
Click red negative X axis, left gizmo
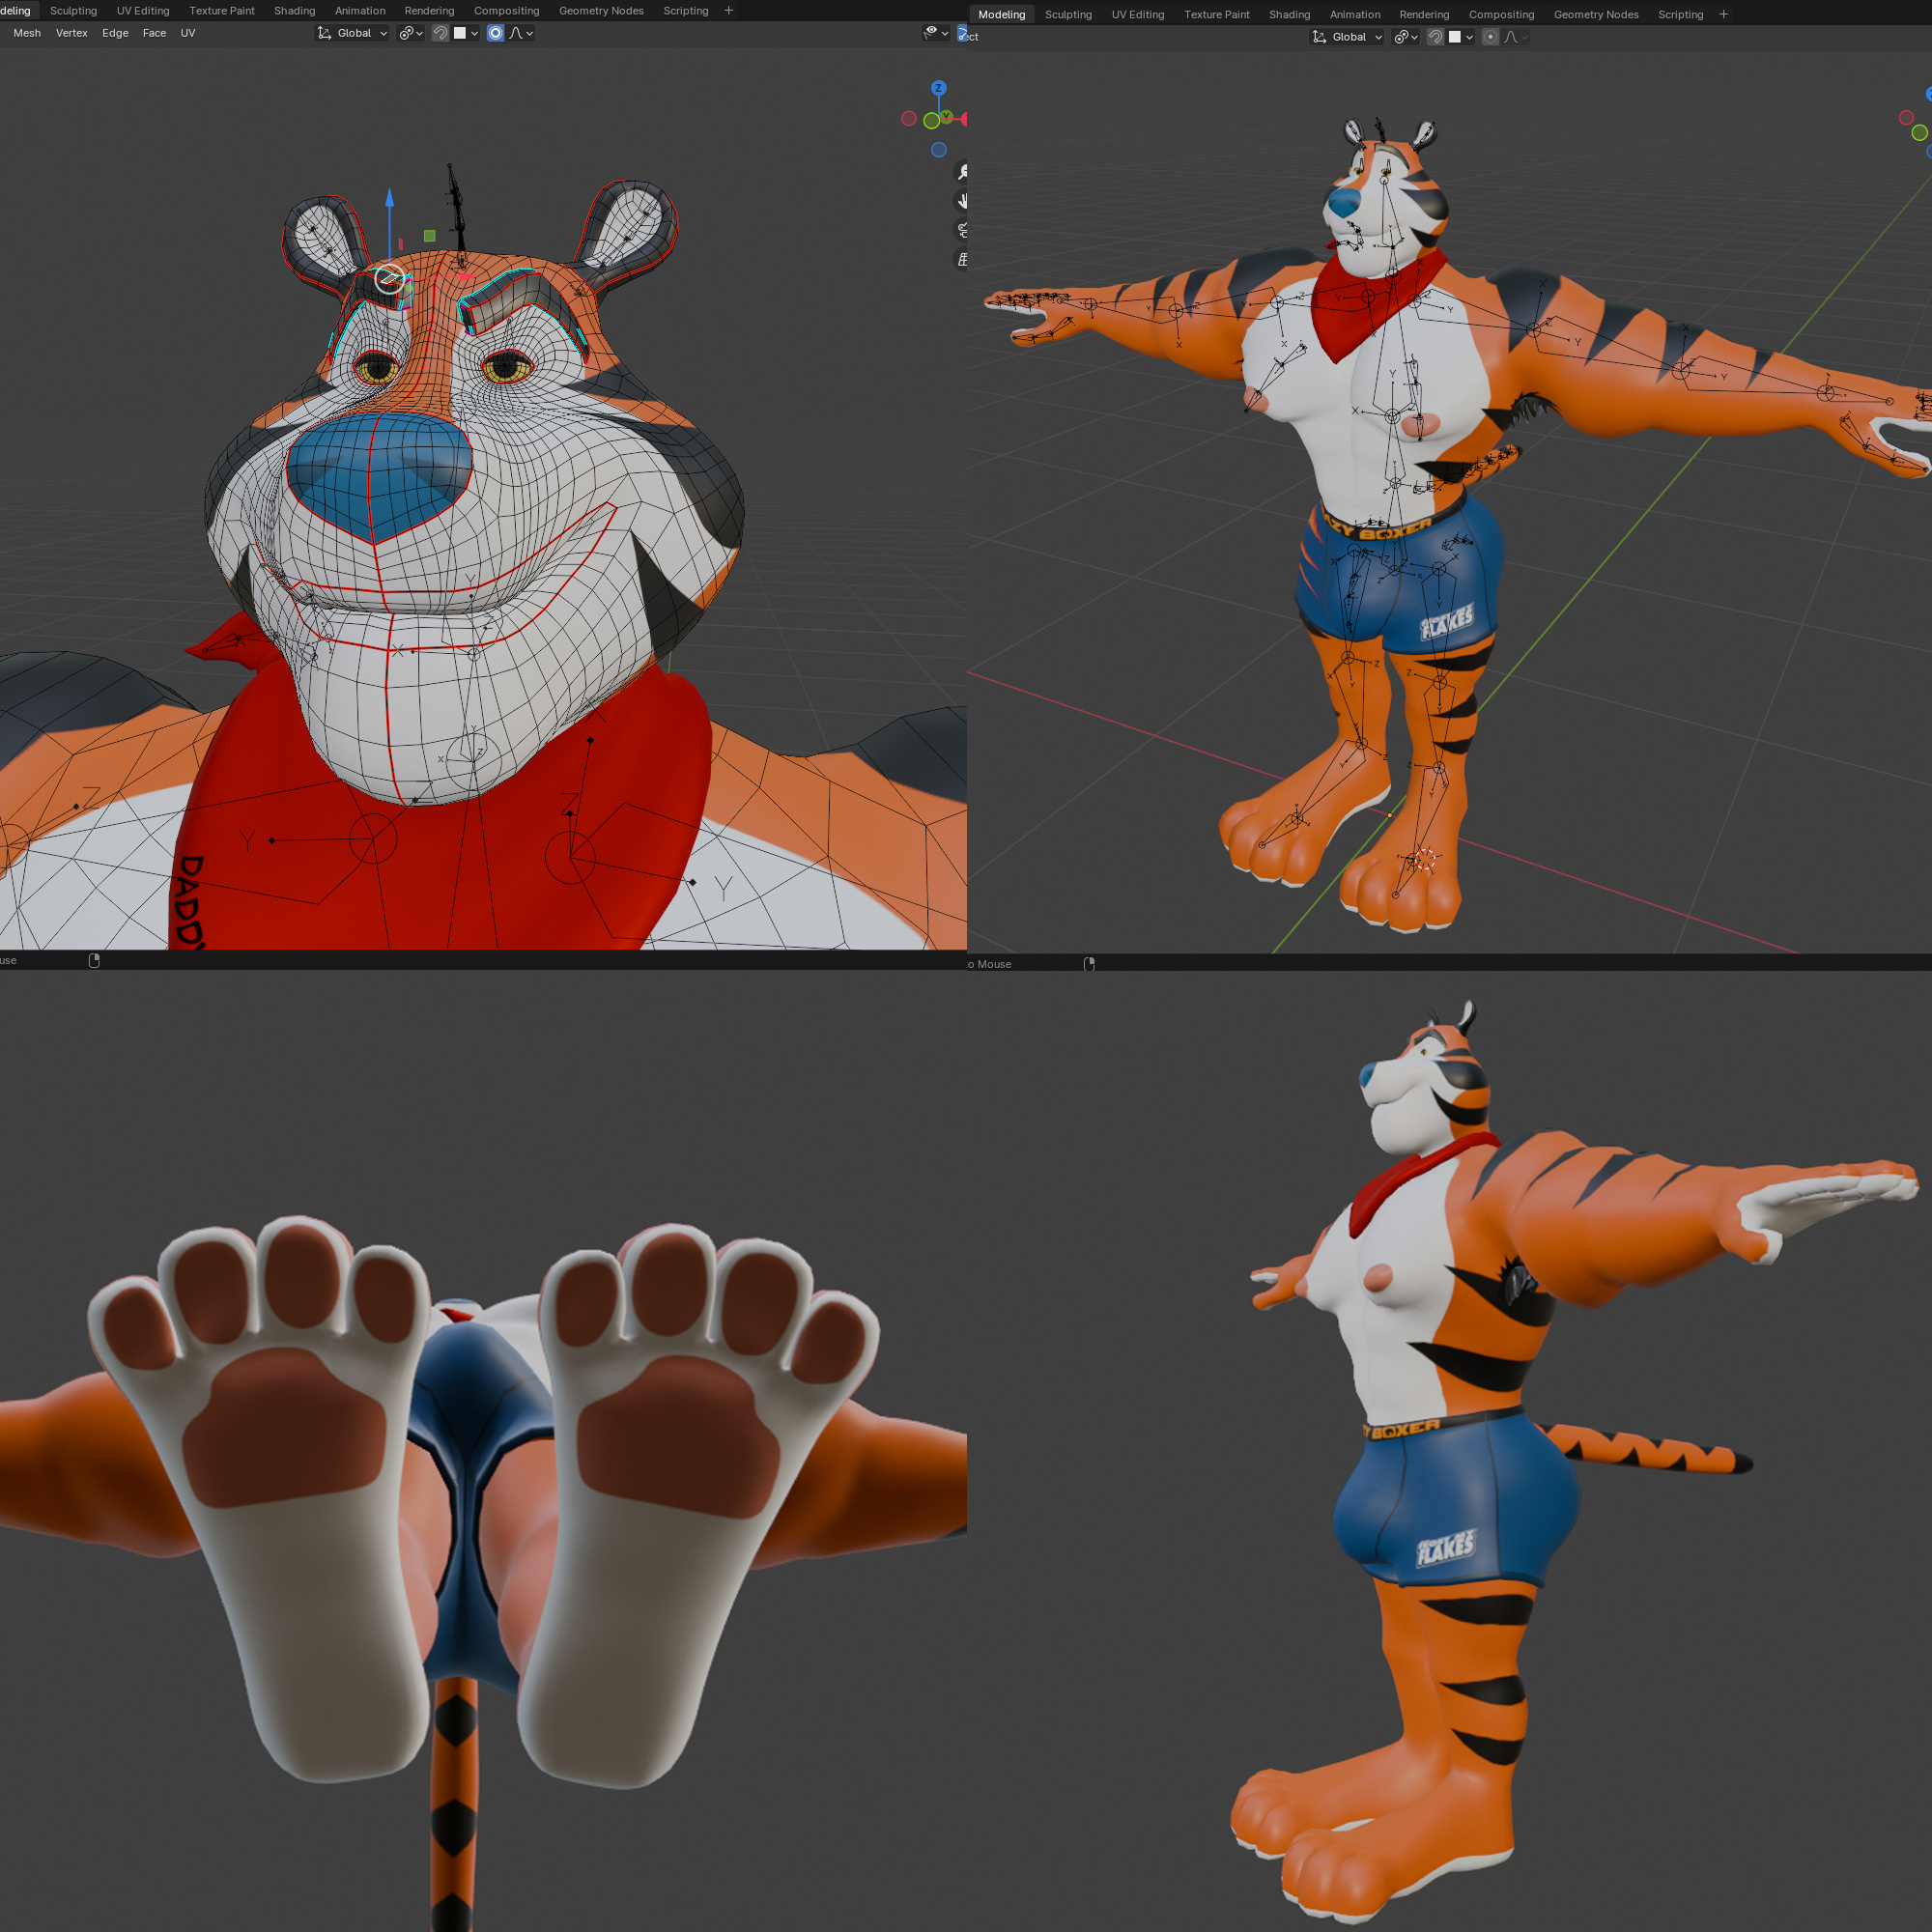point(909,118)
